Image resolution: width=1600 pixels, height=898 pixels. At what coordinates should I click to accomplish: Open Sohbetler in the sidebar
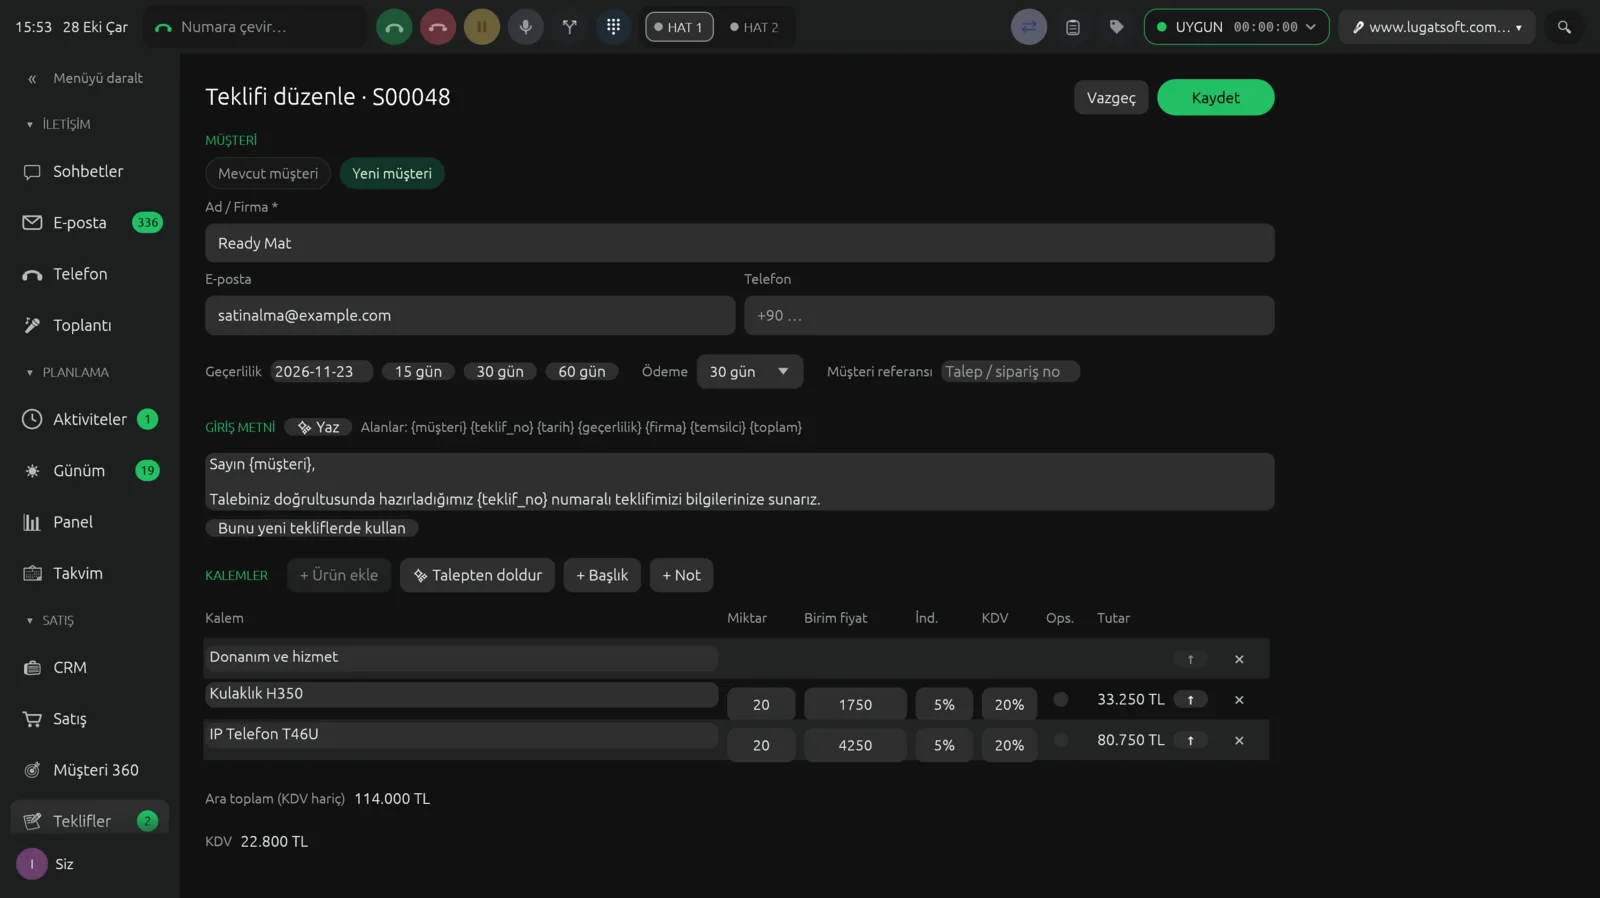[90, 172]
